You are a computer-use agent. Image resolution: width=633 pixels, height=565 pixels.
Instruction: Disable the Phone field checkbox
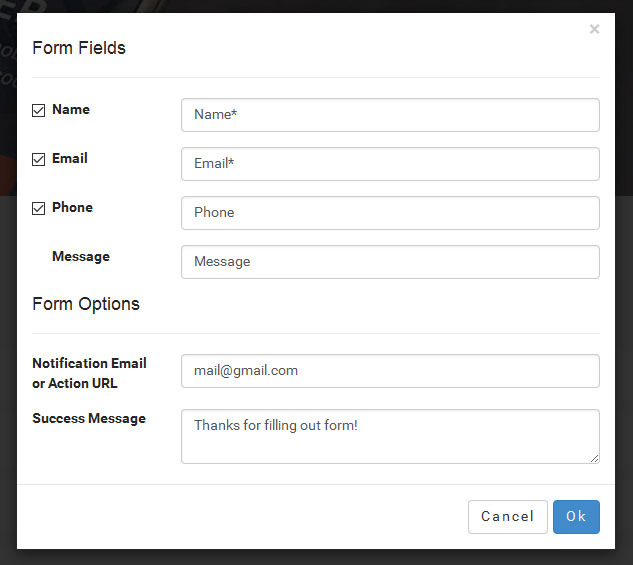[x=38, y=208]
